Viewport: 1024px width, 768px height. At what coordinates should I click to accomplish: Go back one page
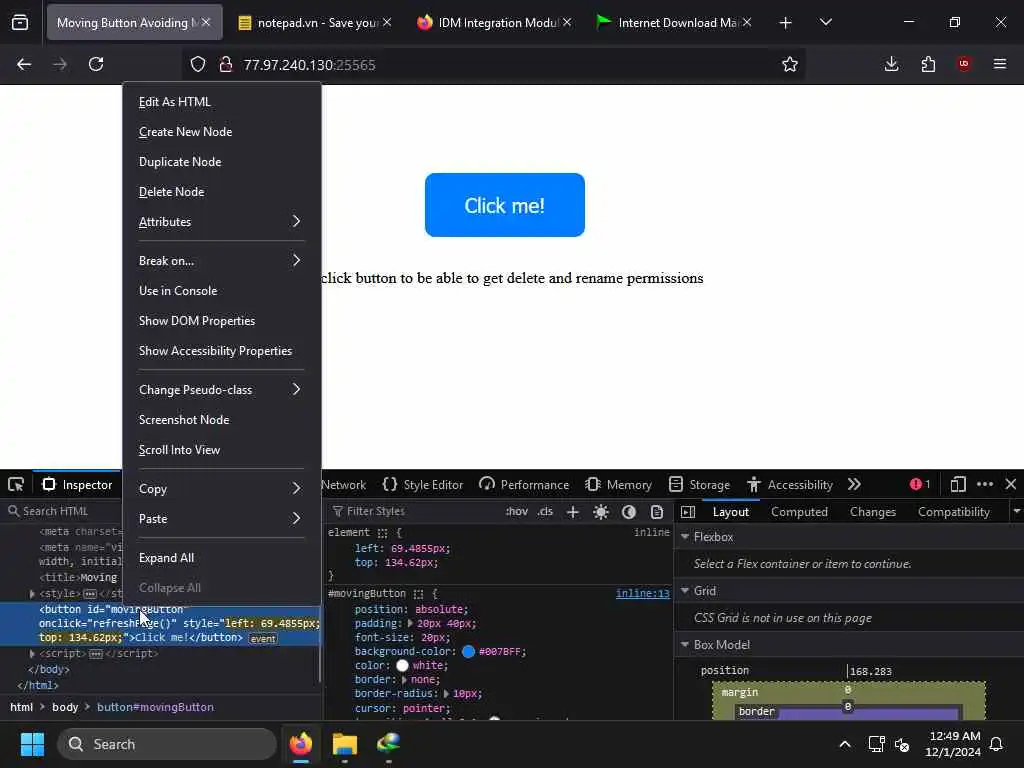click(x=24, y=64)
